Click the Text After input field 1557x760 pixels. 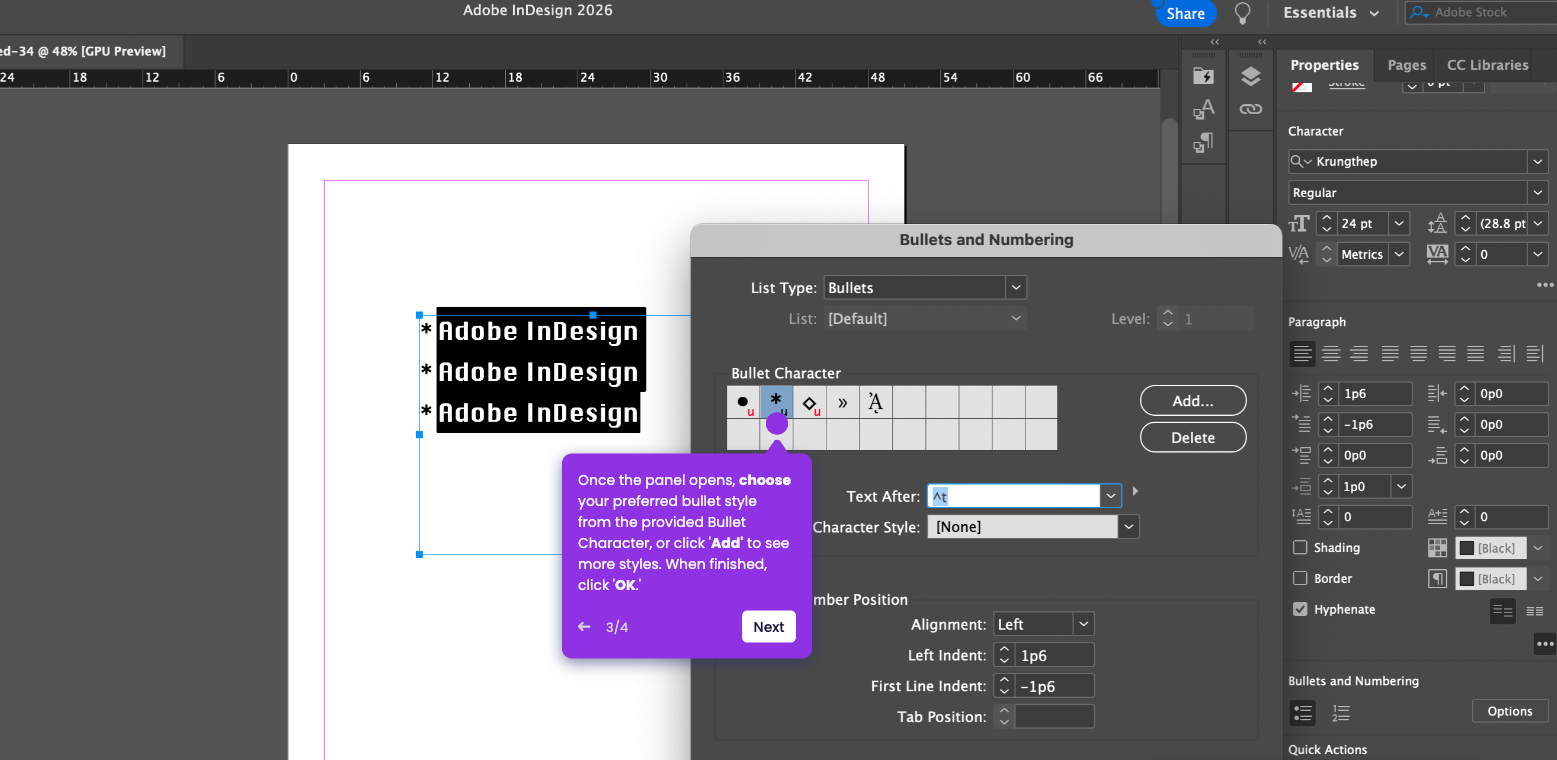pyautogui.click(x=1013, y=496)
